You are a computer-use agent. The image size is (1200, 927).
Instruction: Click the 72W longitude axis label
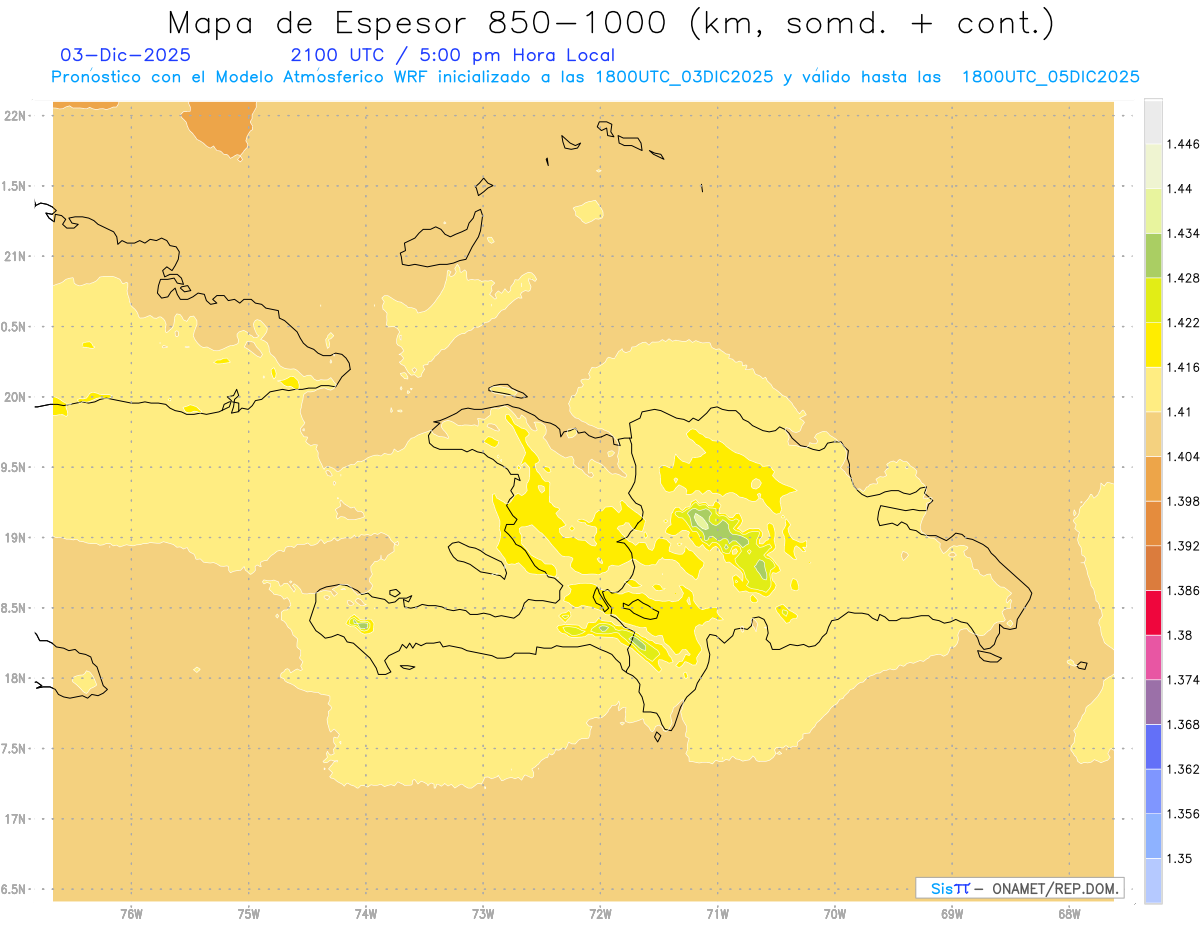(600, 912)
